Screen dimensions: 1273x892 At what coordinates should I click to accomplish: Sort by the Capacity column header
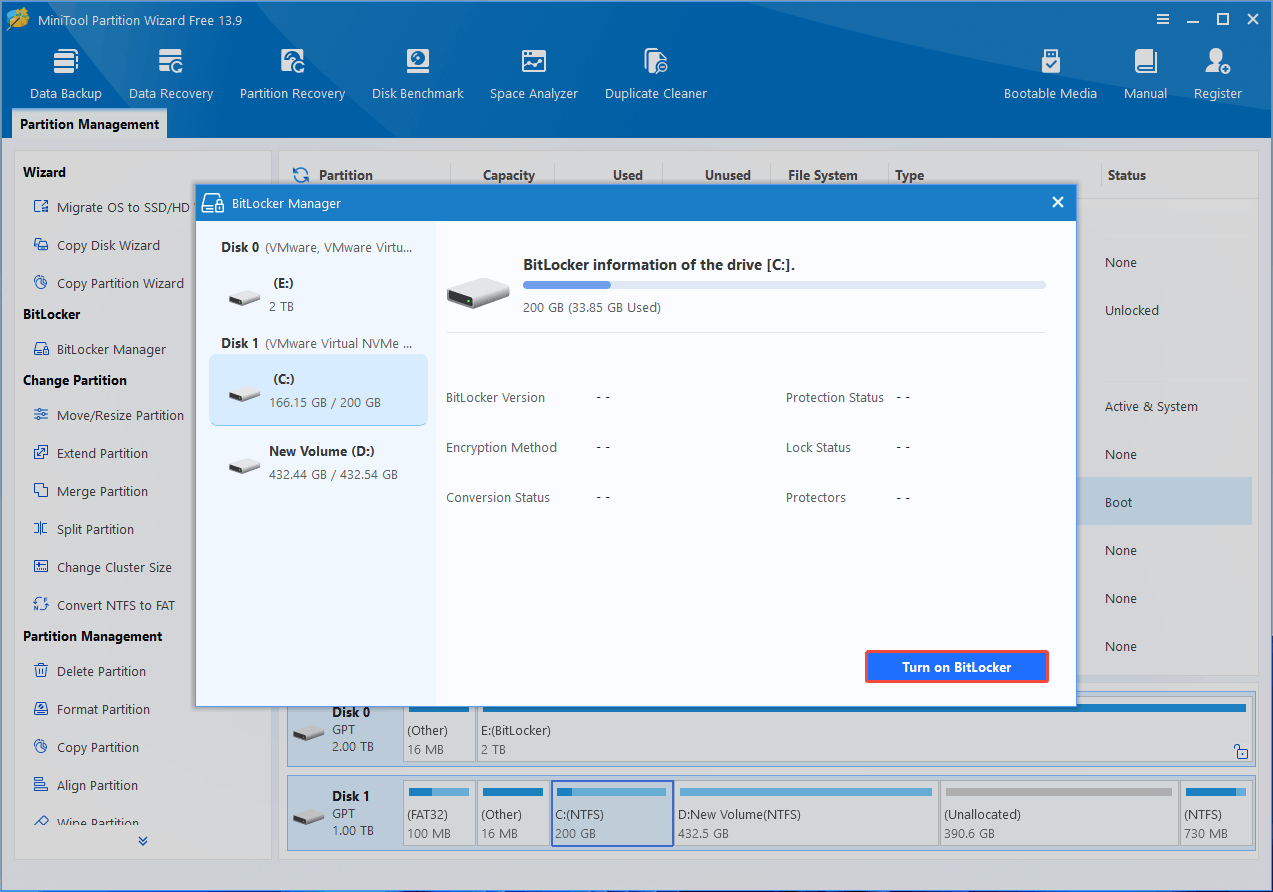pyautogui.click(x=509, y=175)
